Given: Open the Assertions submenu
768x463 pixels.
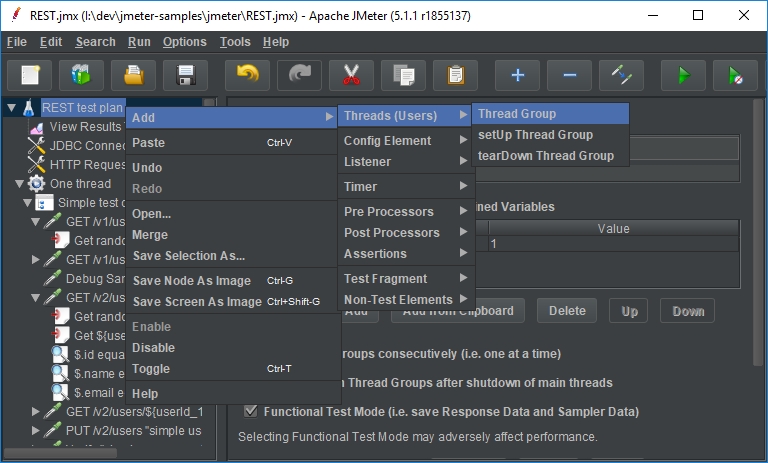Looking at the screenshot, I should pyautogui.click(x=406, y=254).
